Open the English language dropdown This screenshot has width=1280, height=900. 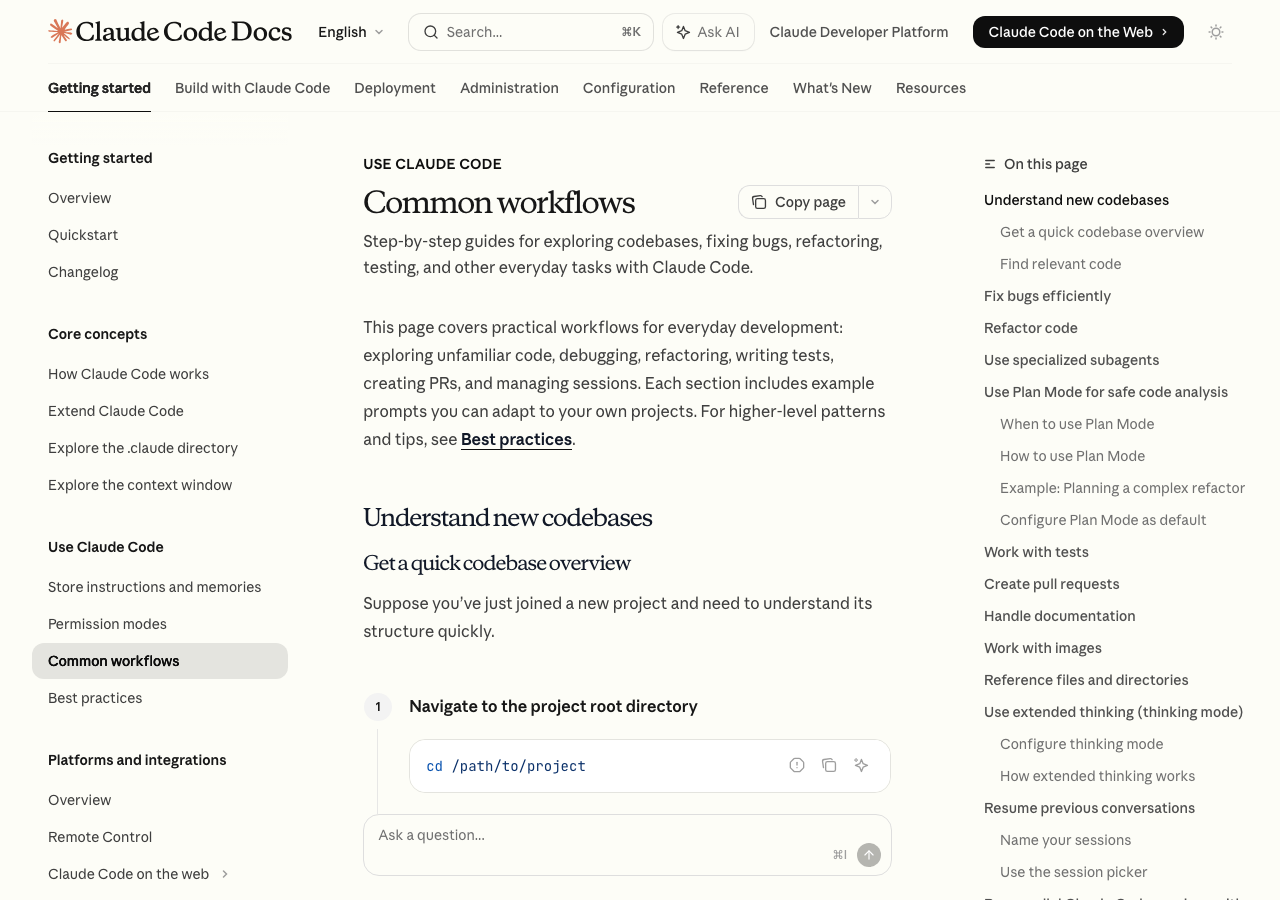click(x=349, y=31)
